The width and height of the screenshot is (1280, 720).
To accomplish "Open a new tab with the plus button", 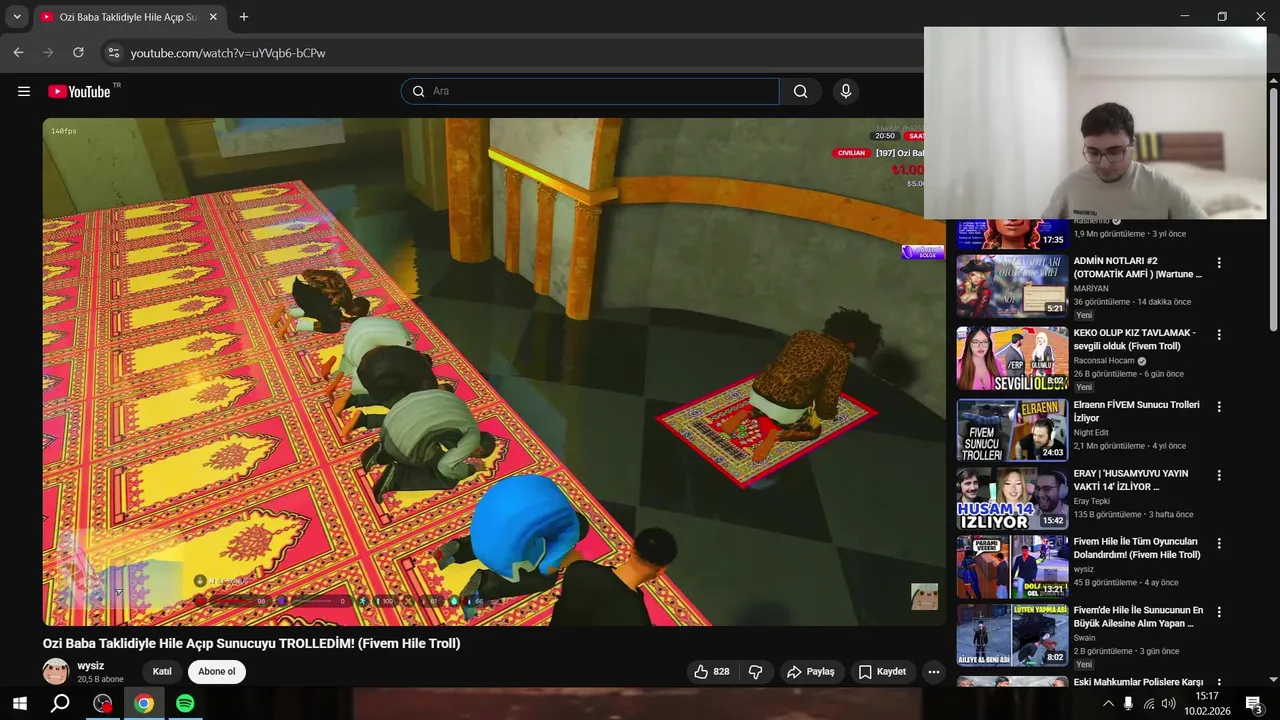I will [x=244, y=17].
